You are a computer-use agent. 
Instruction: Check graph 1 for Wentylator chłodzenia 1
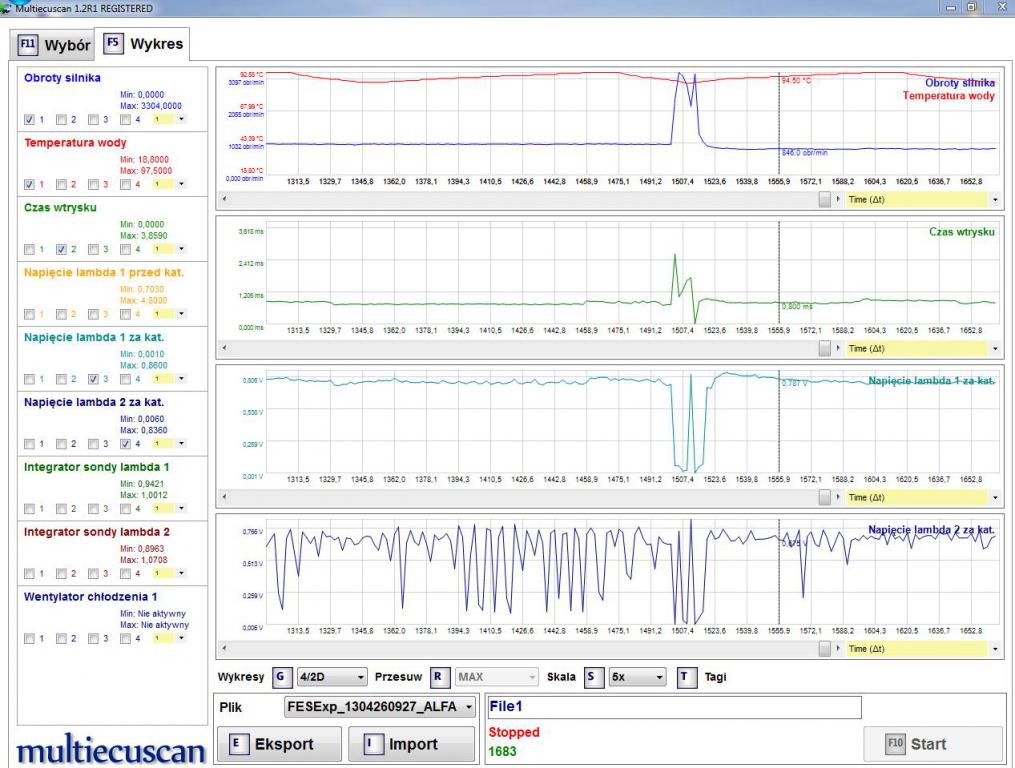click(29, 639)
